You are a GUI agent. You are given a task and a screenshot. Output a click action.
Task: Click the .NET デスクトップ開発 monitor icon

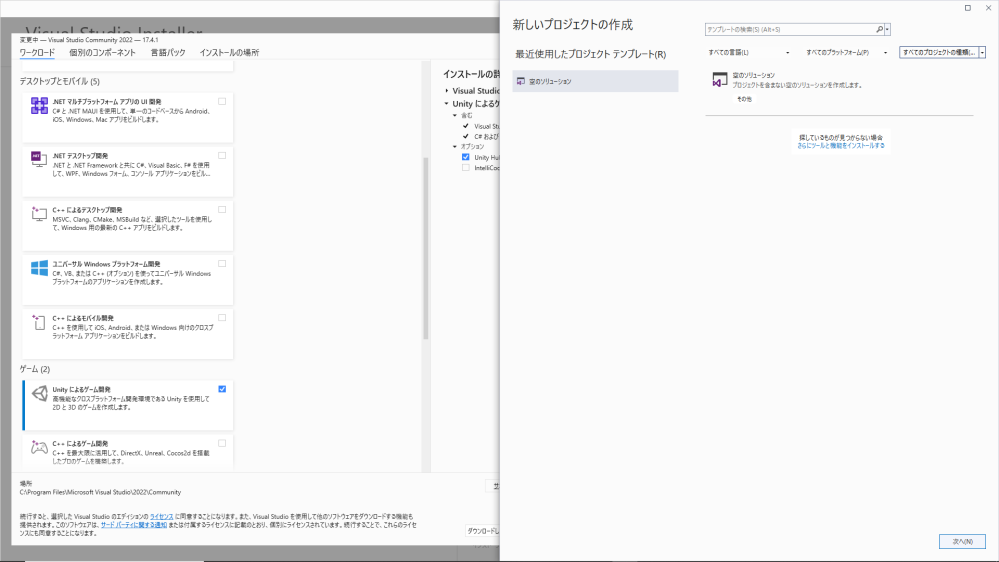(40, 160)
